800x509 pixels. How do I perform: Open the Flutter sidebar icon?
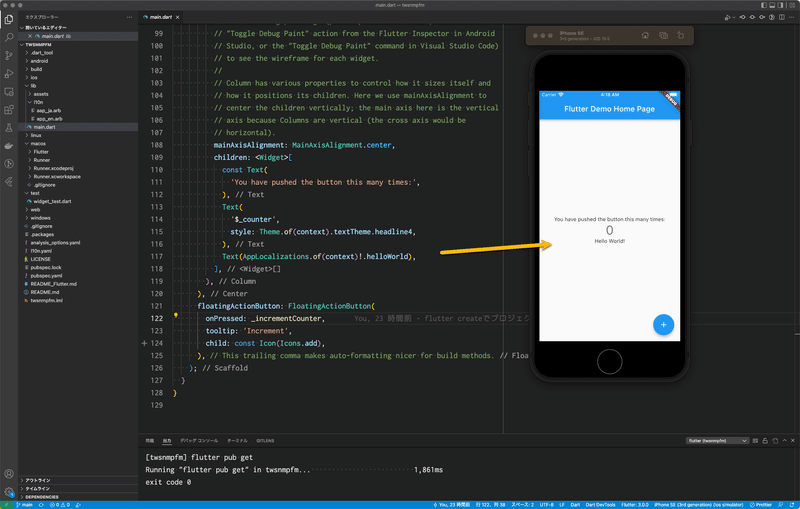(x=9, y=182)
